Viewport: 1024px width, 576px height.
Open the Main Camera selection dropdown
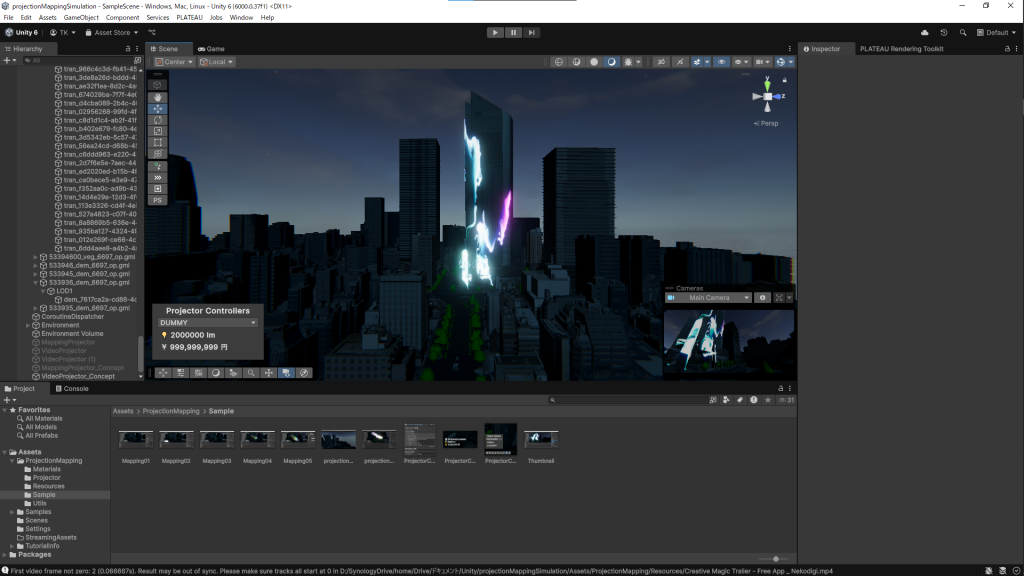pos(709,298)
